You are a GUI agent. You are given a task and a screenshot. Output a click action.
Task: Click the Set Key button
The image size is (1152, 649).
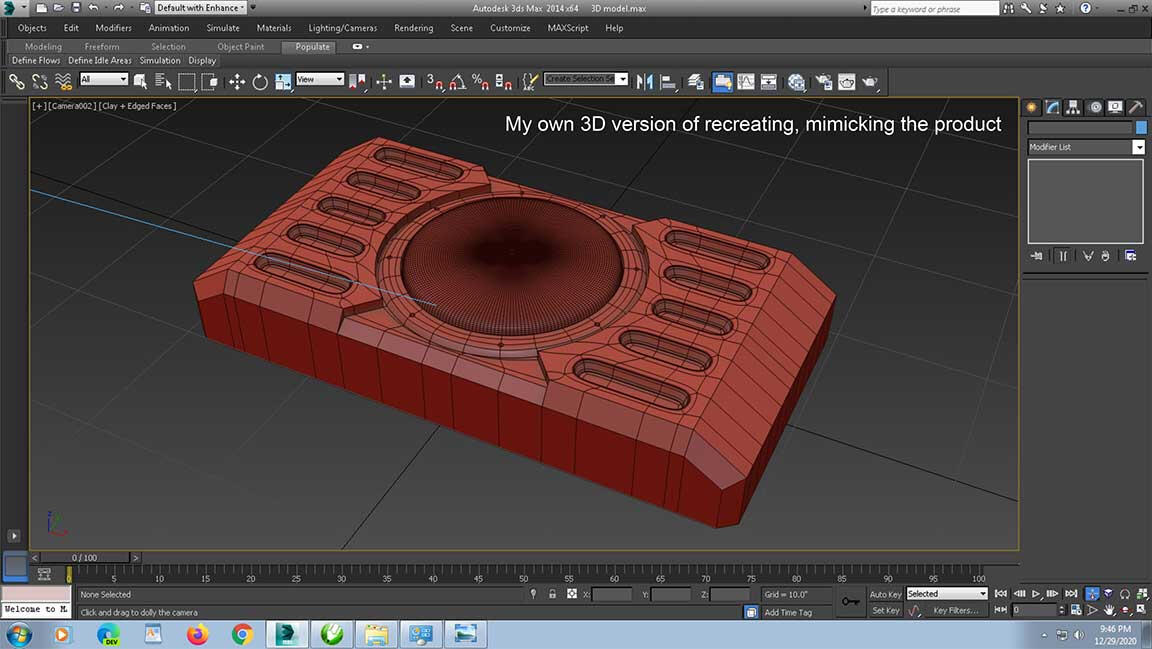coord(885,610)
